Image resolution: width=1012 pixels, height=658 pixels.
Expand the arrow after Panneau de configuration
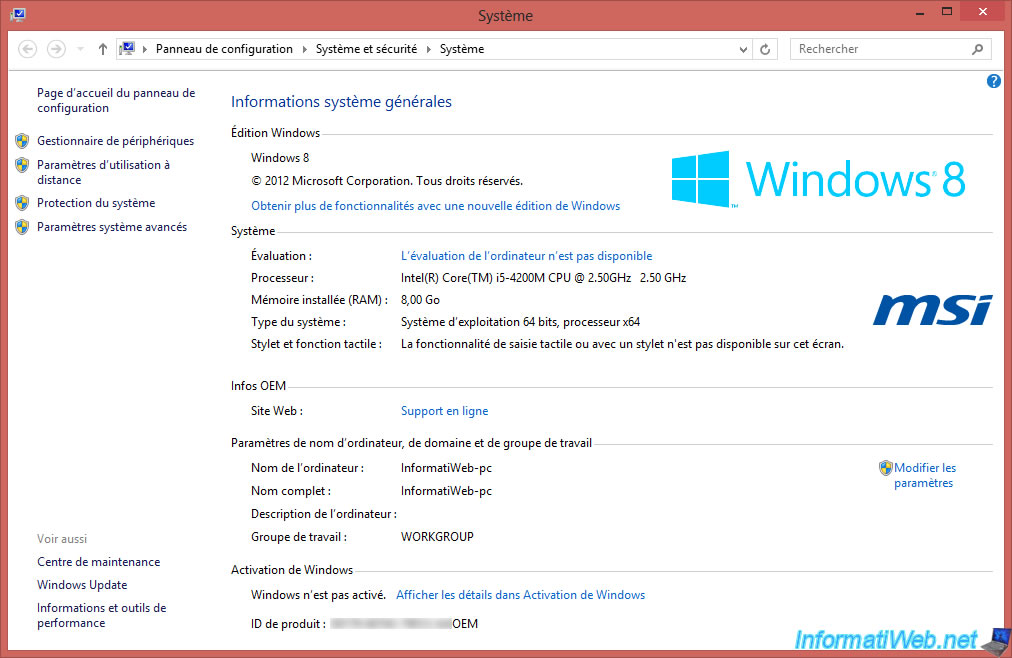tap(305, 49)
